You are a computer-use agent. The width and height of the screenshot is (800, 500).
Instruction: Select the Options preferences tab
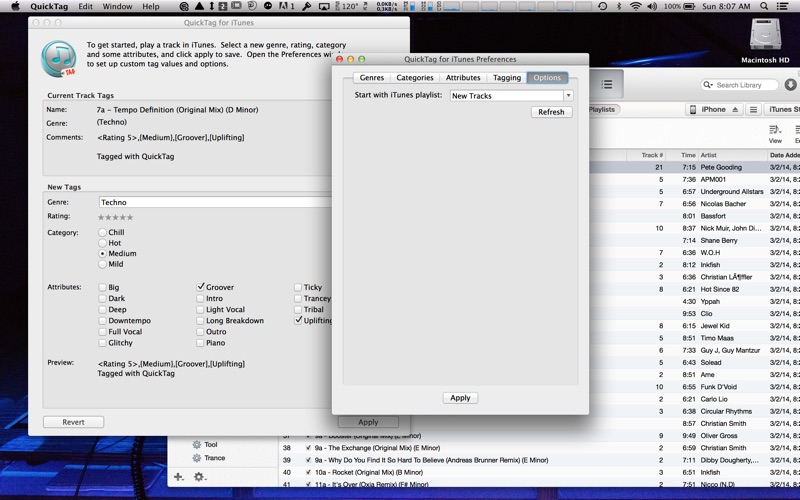pyautogui.click(x=547, y=78)
